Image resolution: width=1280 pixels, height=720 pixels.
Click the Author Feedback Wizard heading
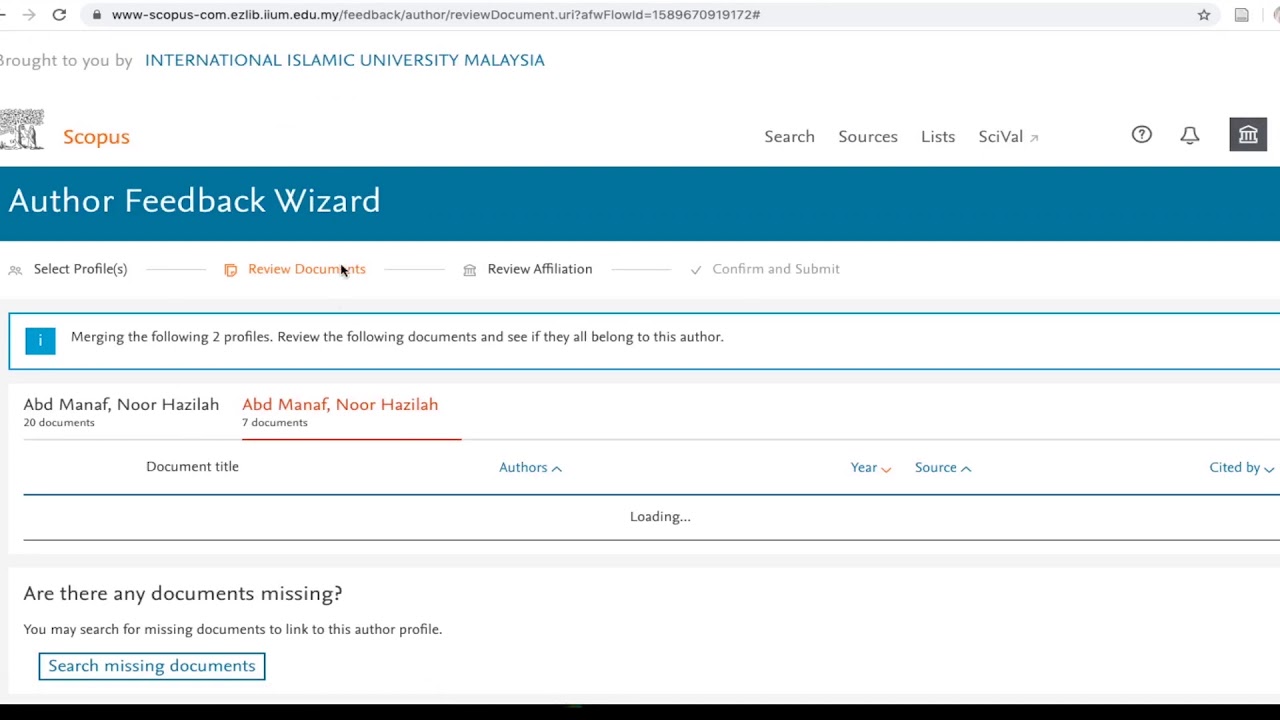pyautogui.click(x=194, y=201)
